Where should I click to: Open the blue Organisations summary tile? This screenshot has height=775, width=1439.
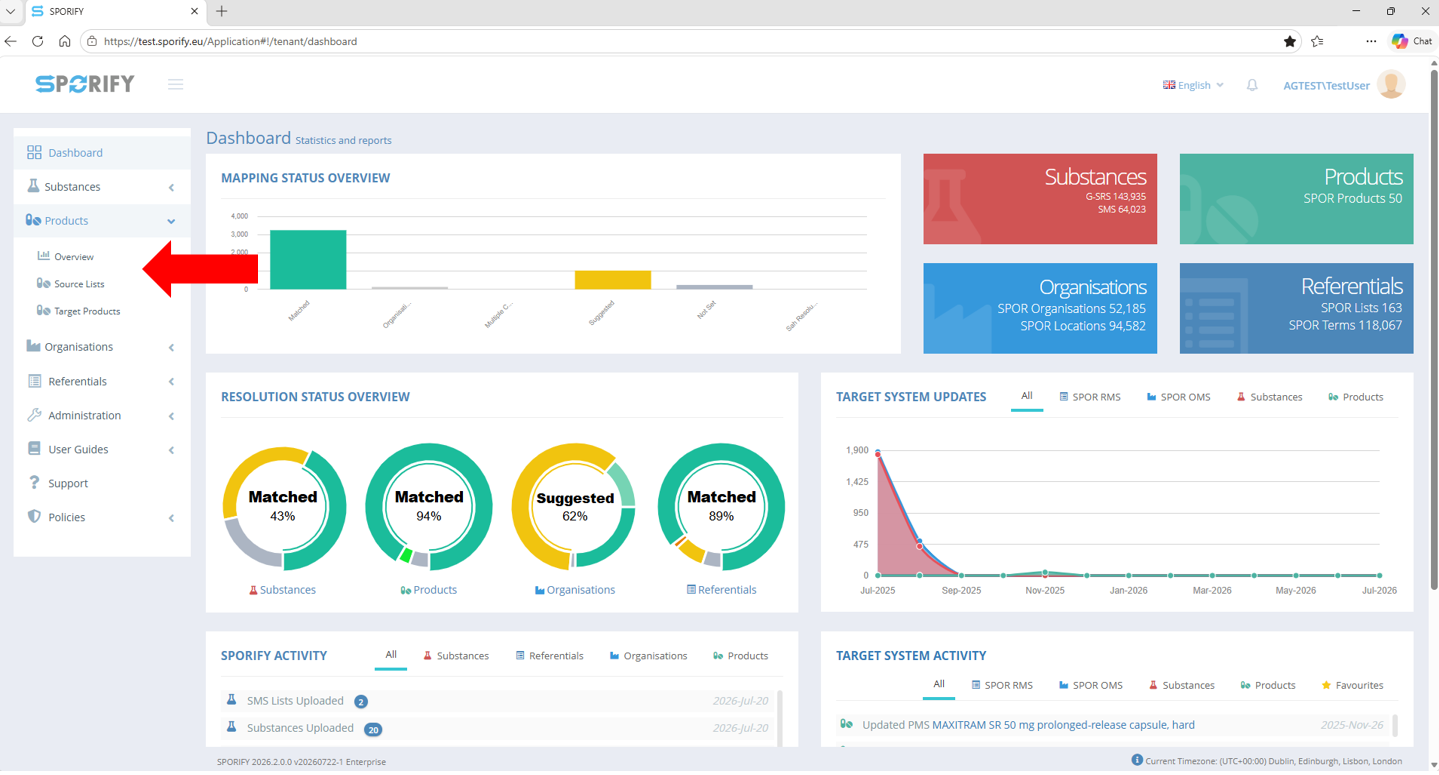(x=1040, y=308)
